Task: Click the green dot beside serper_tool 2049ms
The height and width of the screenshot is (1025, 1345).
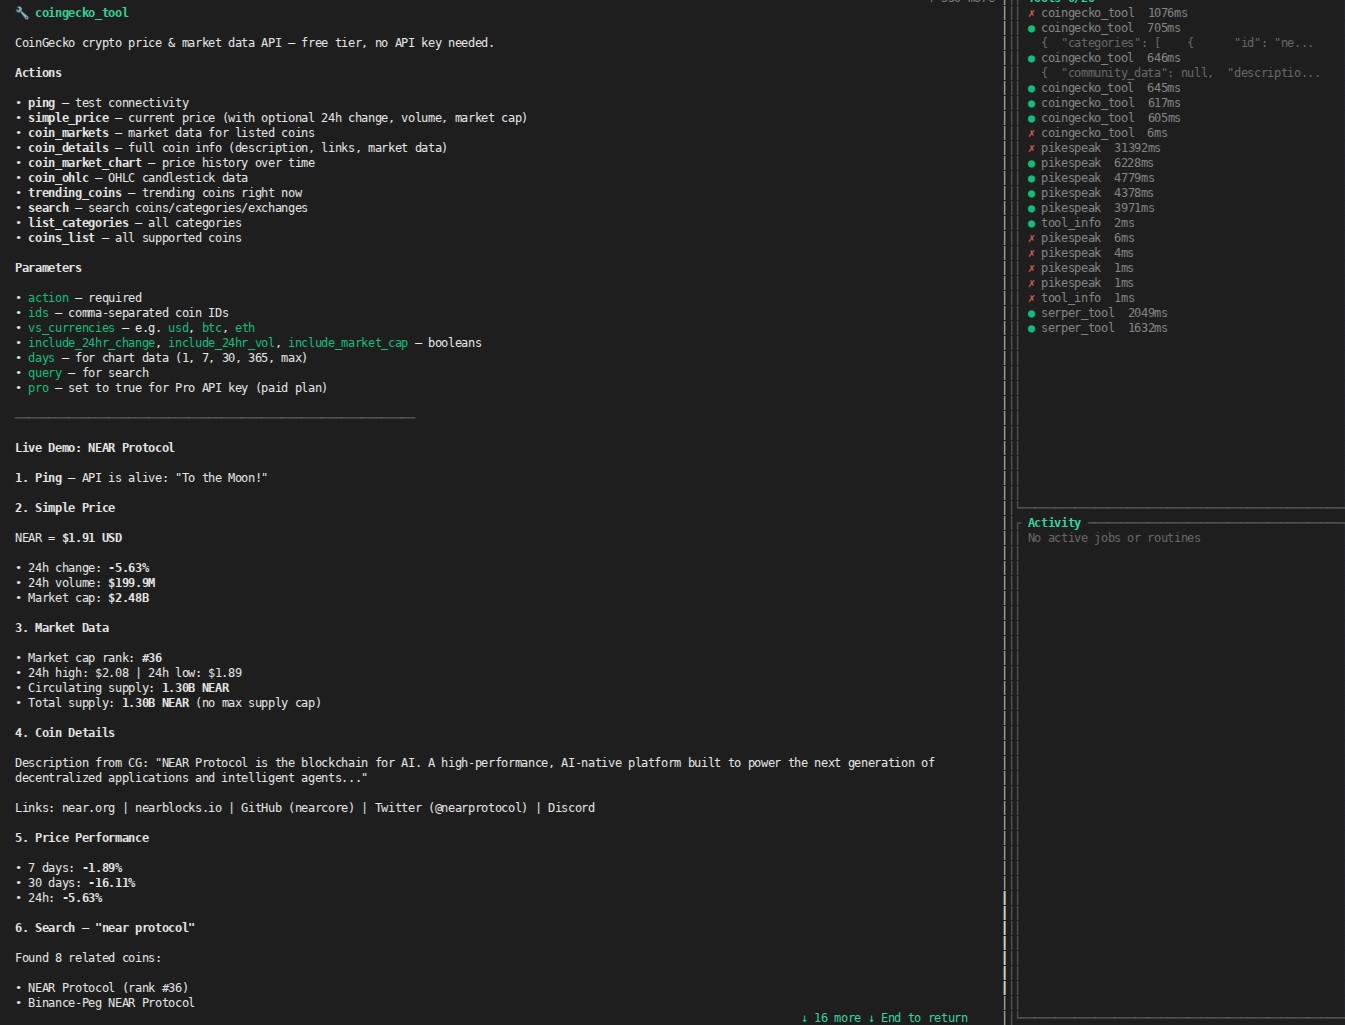Action: (1031, 313)
